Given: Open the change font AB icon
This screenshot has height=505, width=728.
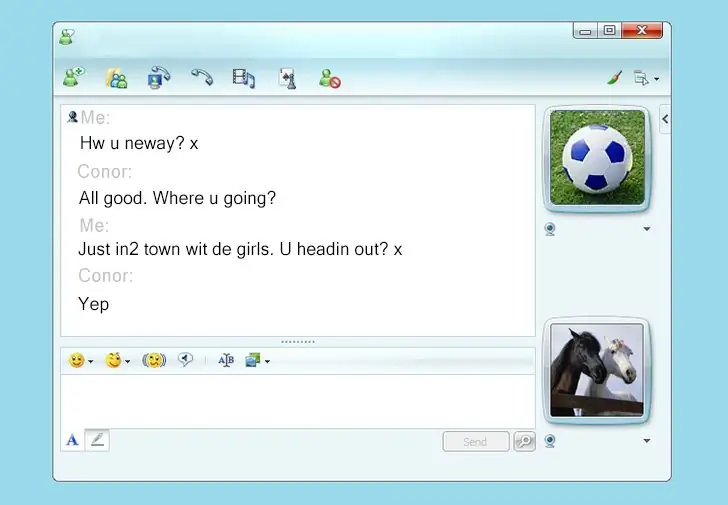Looking at the screenshot, I should (x=226, y=360).
